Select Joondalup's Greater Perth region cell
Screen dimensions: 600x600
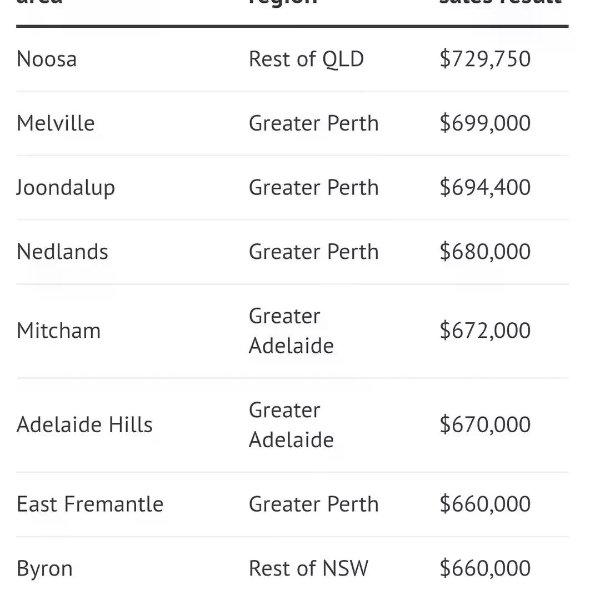click(x=314, y=188)
